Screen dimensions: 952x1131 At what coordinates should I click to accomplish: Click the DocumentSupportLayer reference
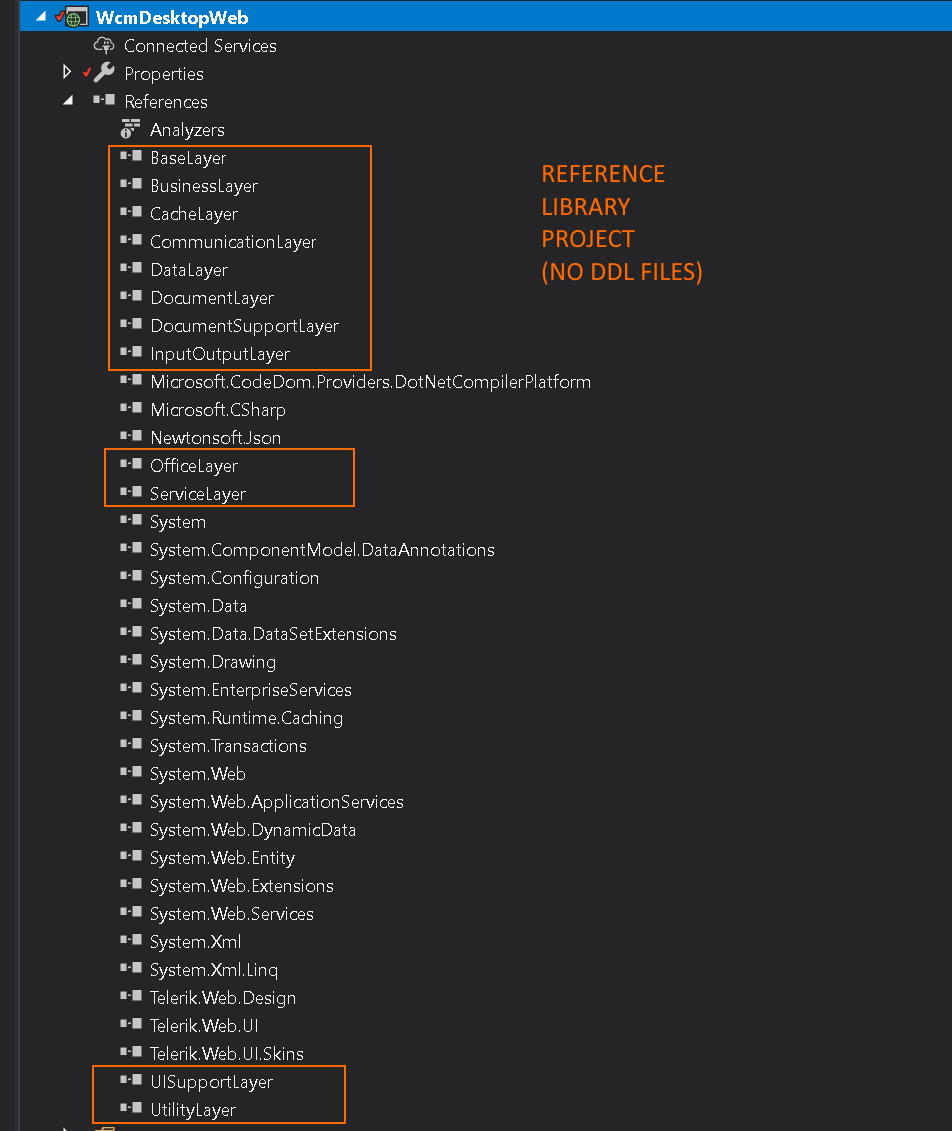point(244,325)
